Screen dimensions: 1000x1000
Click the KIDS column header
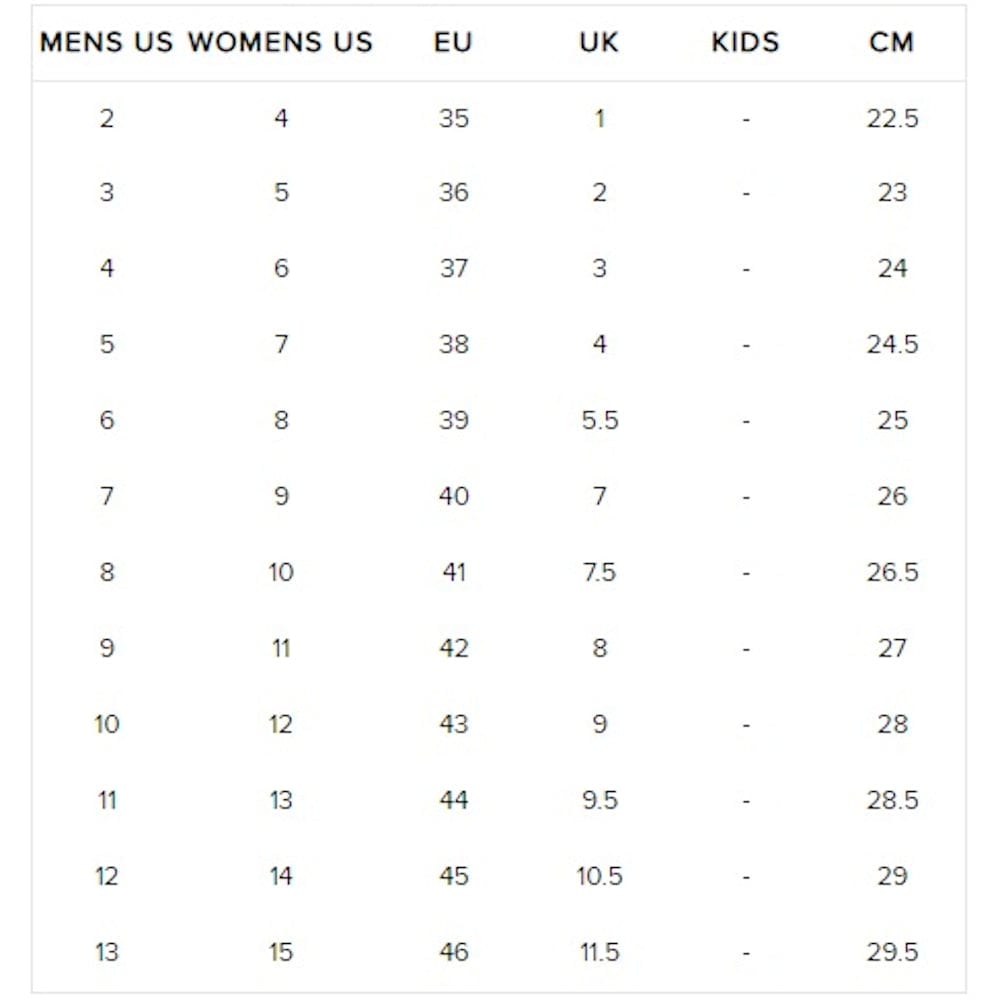coord(745,42)
